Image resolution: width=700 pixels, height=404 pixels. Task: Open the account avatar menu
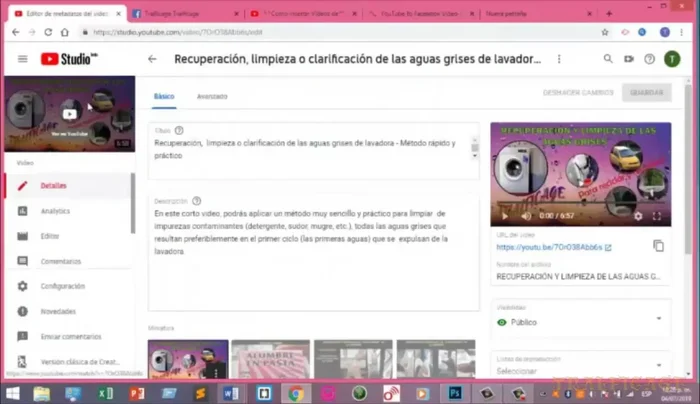(672, 59)
